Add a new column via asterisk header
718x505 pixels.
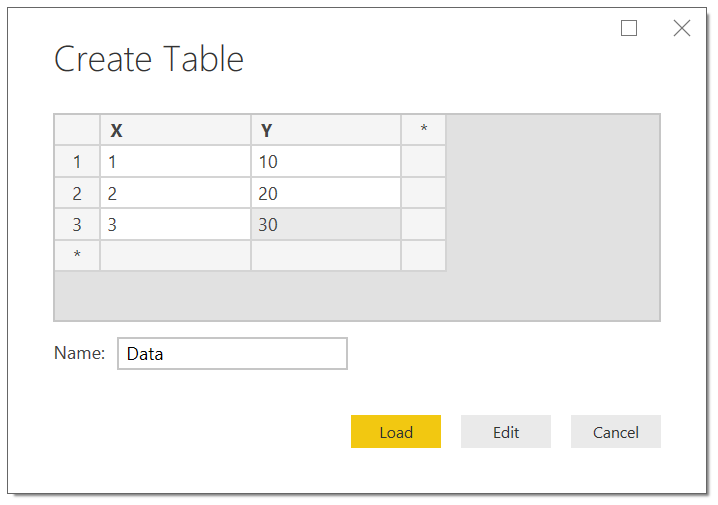coord(424,130)
